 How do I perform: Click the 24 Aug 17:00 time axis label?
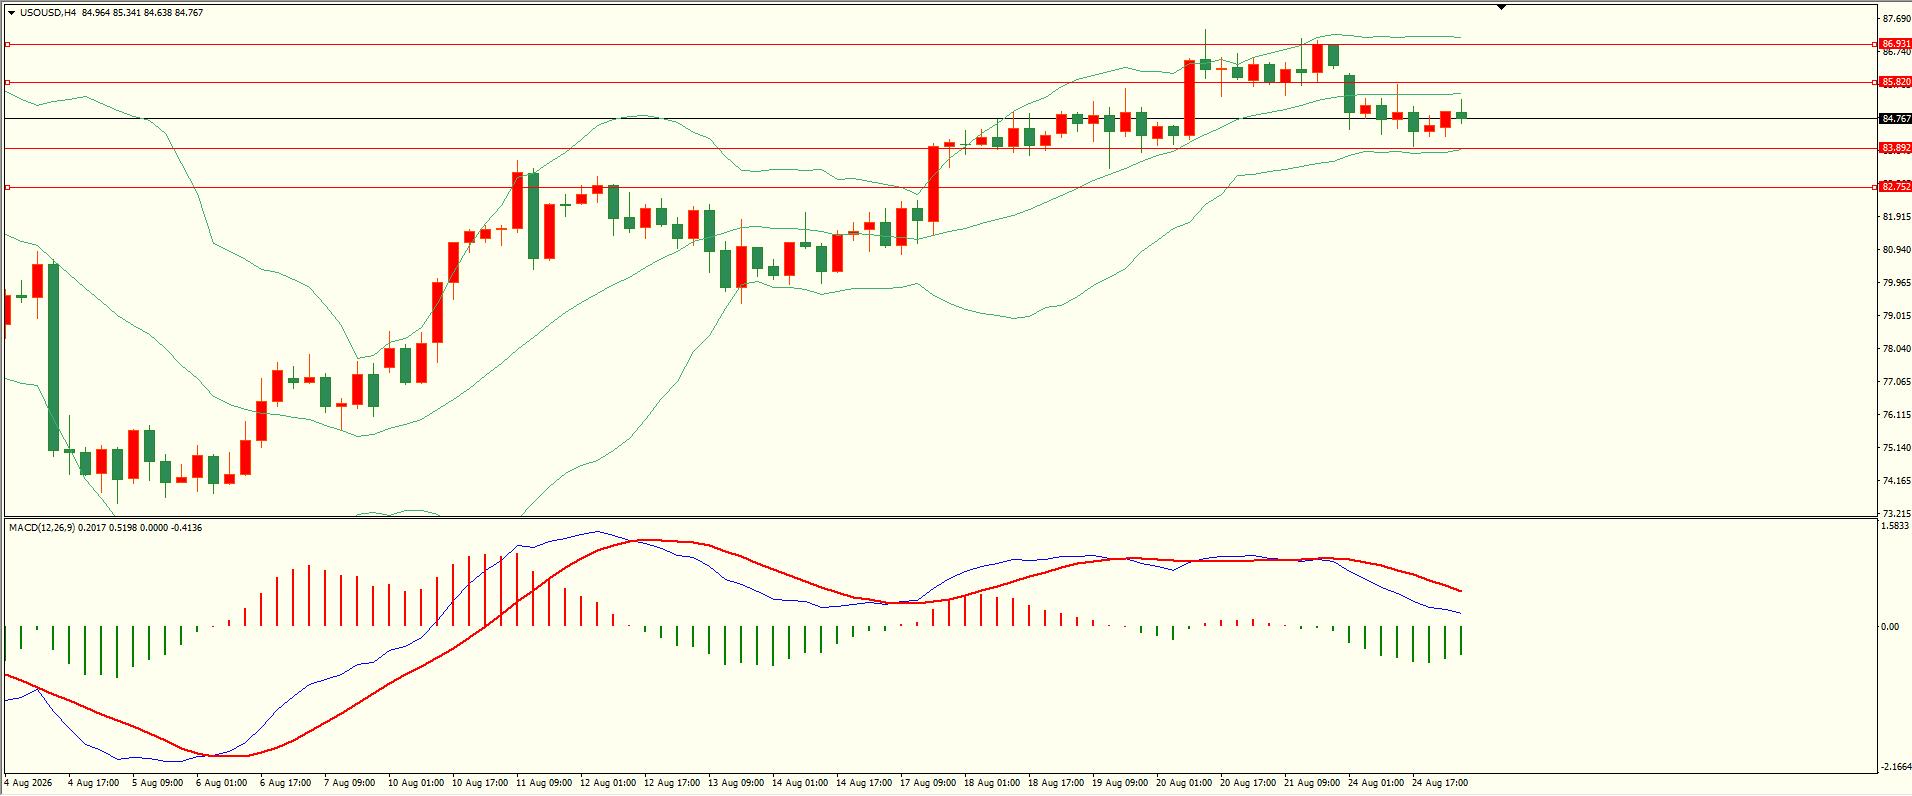tap(1440, 783)
